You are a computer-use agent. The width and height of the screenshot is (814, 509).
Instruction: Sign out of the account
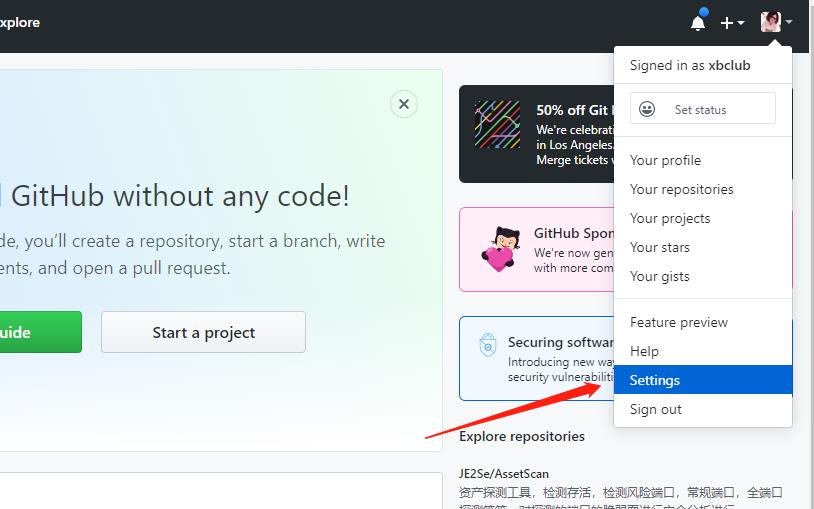703,410
